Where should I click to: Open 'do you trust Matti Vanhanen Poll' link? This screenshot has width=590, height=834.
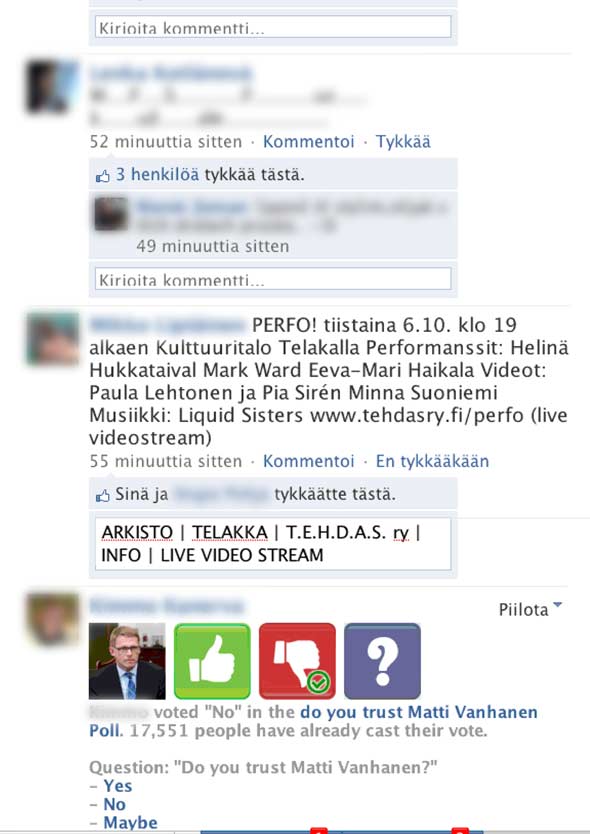pyautogui.click(x=313, y=721)
